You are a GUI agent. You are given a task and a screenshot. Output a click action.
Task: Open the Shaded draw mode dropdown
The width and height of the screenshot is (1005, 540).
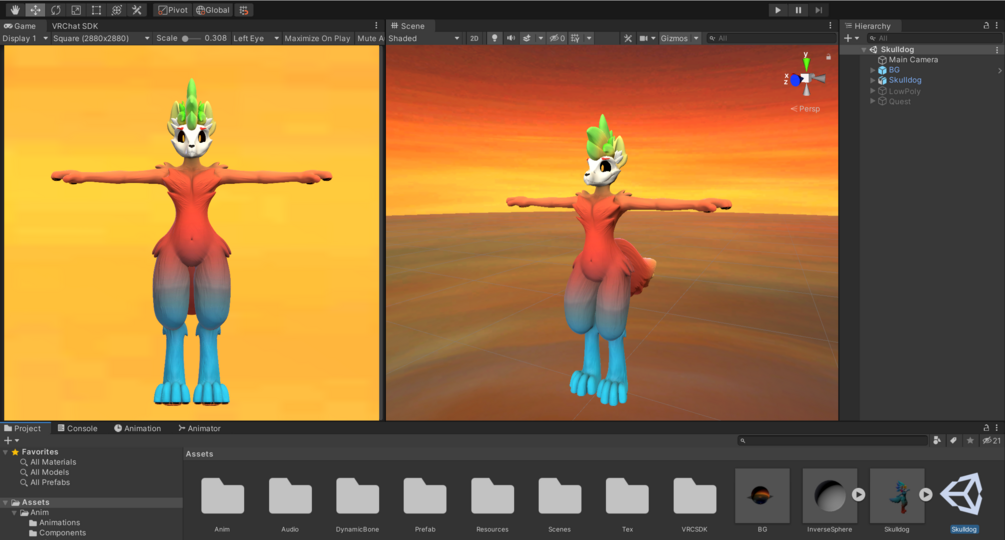tap(424, 38)
